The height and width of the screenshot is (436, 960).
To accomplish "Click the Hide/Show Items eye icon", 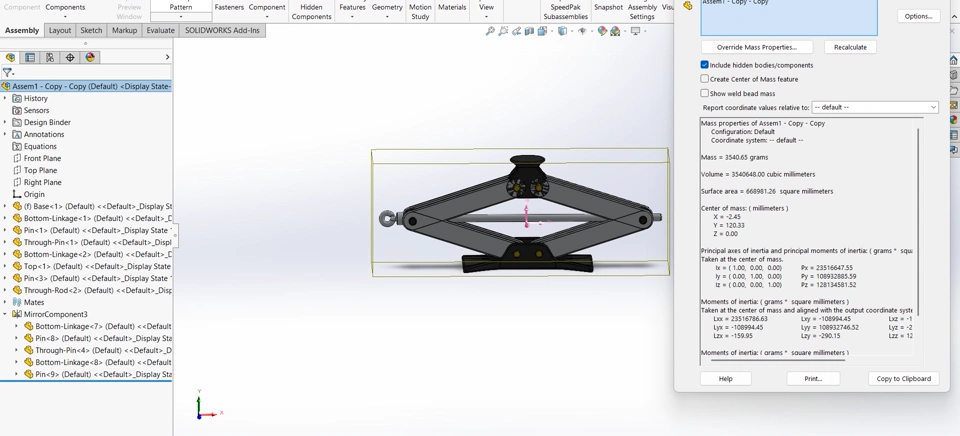I will (x=582, y=31).
